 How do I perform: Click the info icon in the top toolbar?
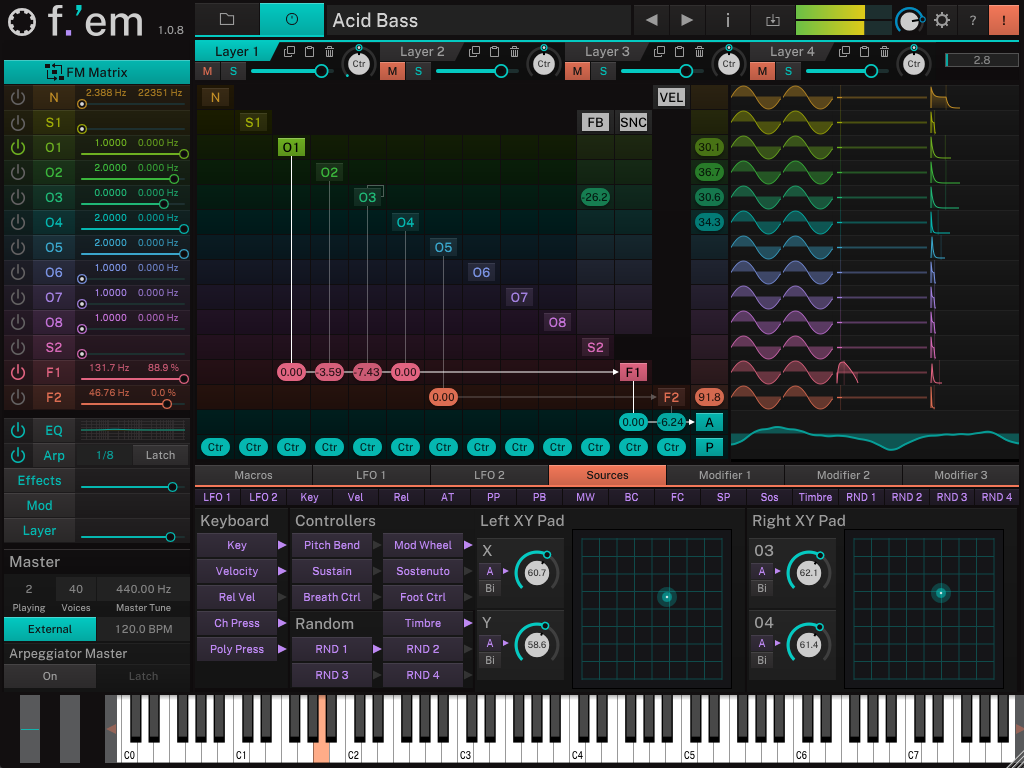[727, 20]
